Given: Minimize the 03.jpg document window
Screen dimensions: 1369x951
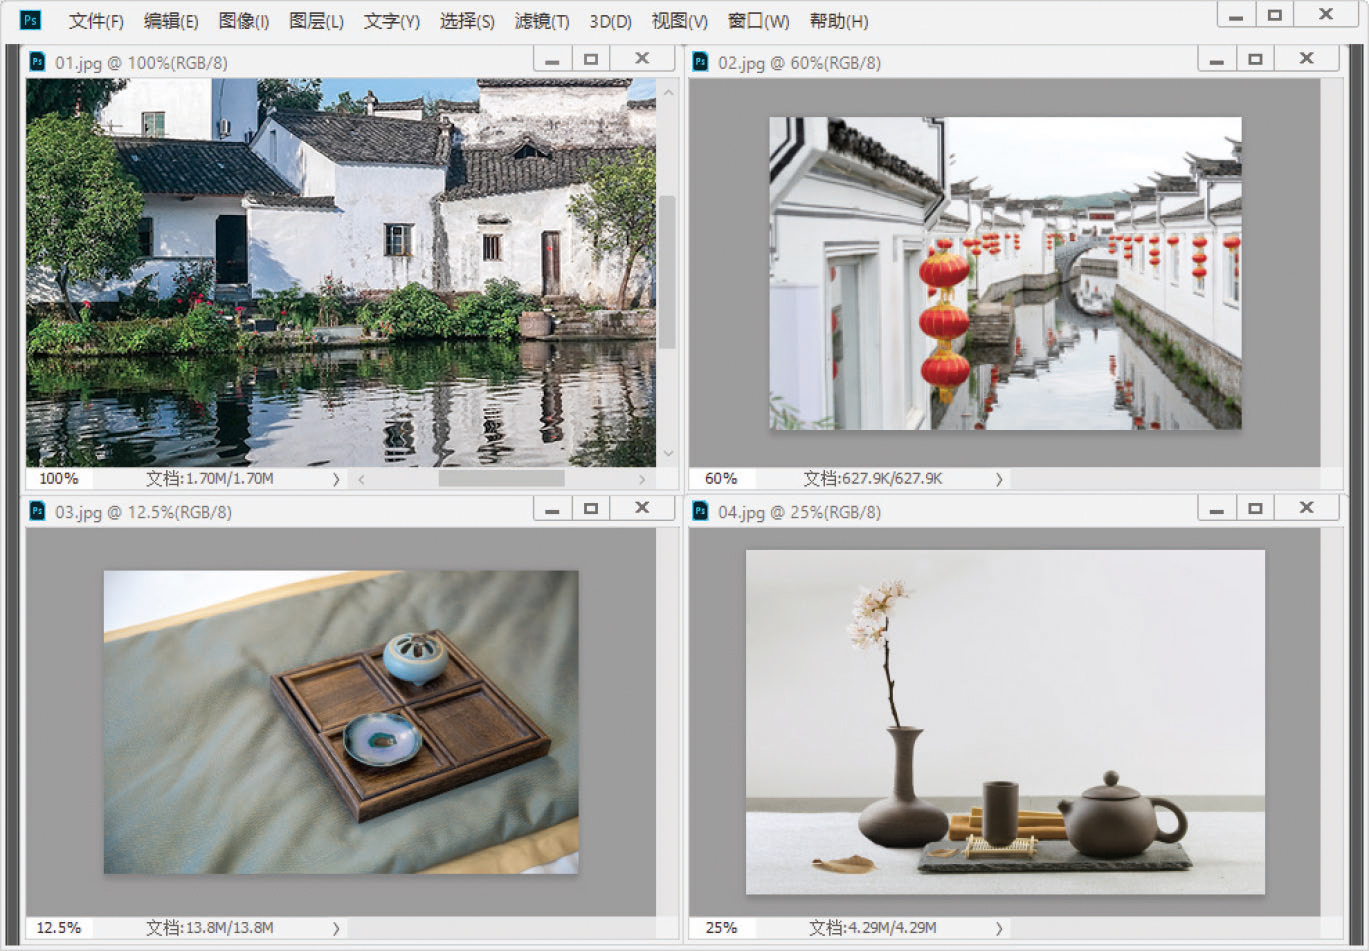Looking at the screenshot, I should pyautogui.click(x=553, y=508).
